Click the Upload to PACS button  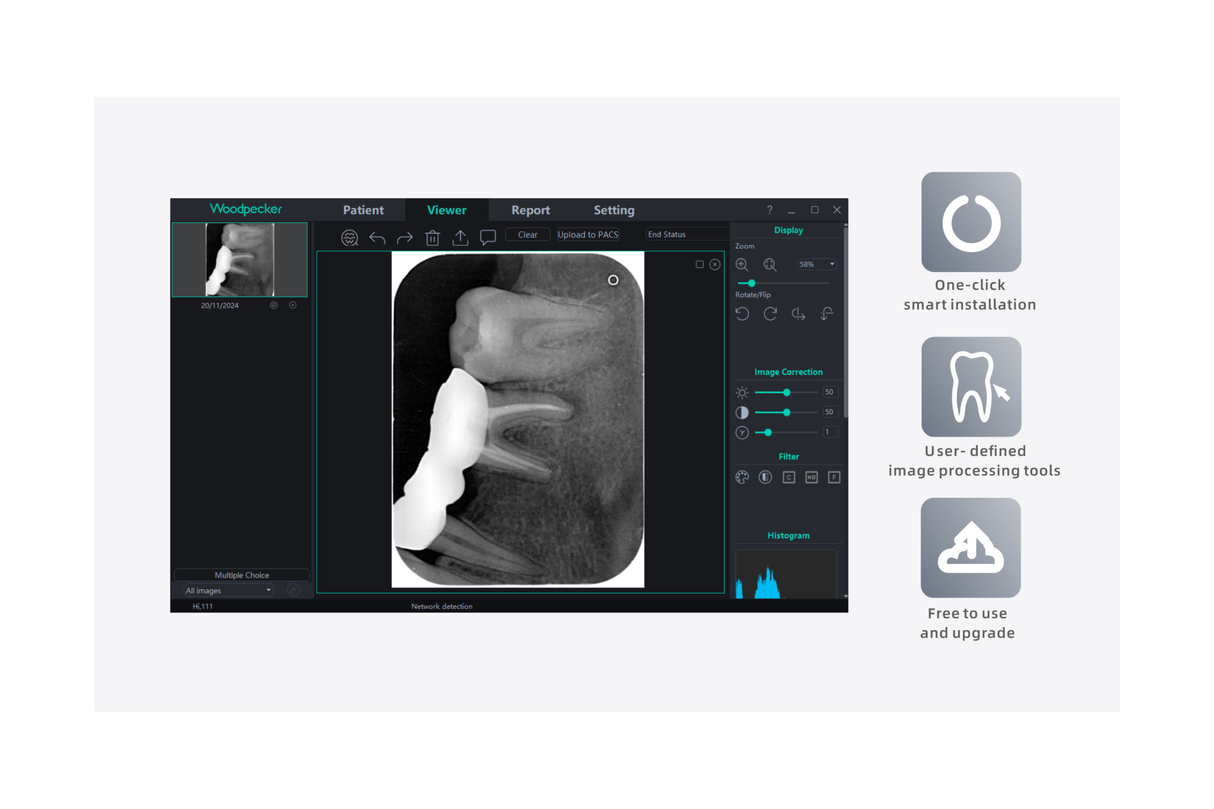click(x=588, y=235)
